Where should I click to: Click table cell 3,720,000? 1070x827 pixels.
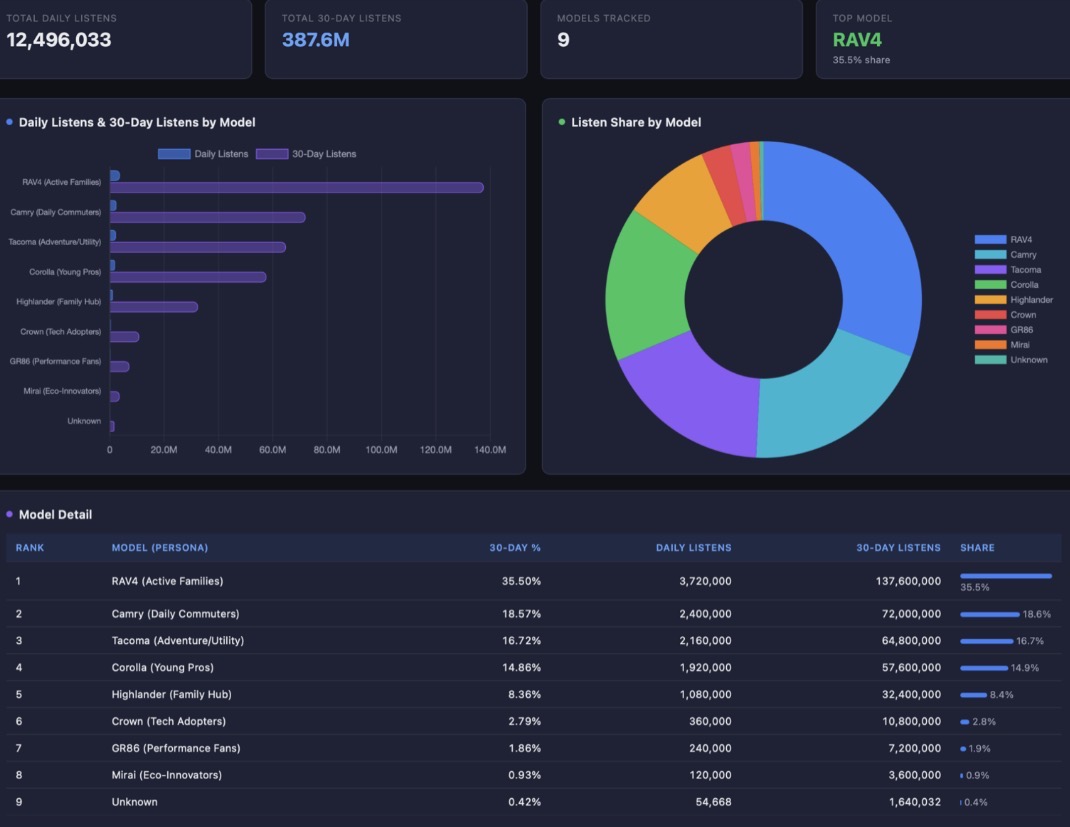pyautogui.click(x=705, y=581)
